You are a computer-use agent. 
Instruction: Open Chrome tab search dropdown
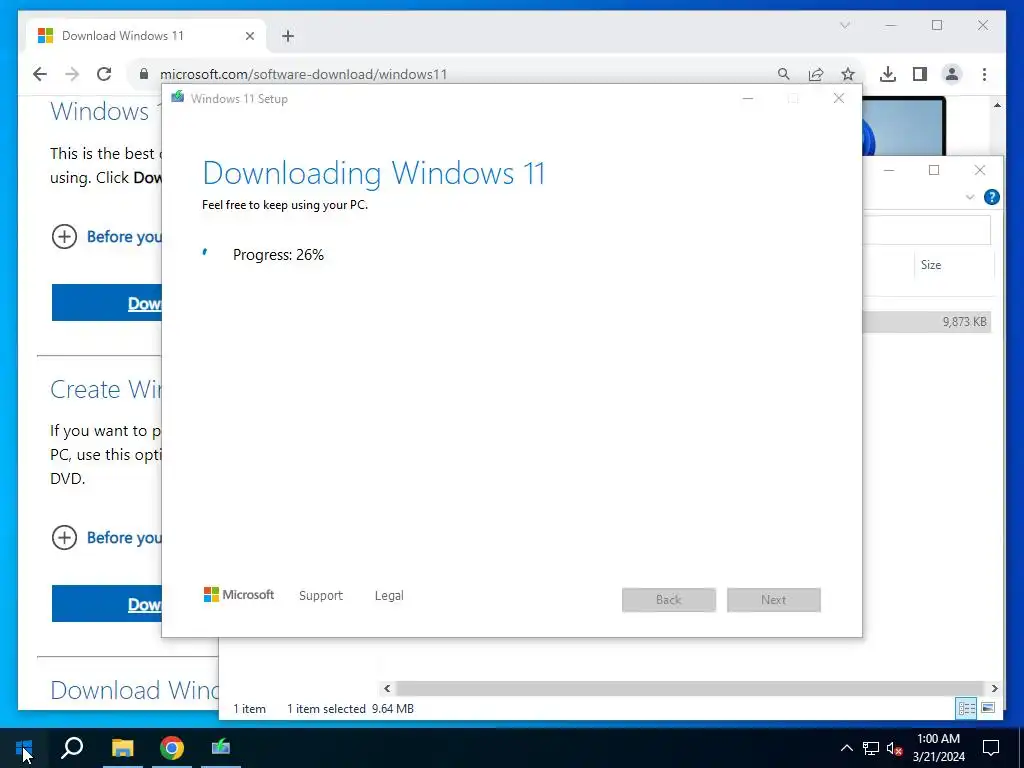(844, 25)
